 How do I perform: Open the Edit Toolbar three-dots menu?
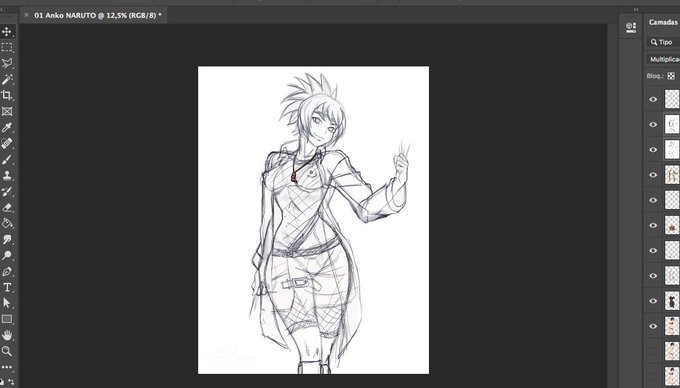click(7, 367)
